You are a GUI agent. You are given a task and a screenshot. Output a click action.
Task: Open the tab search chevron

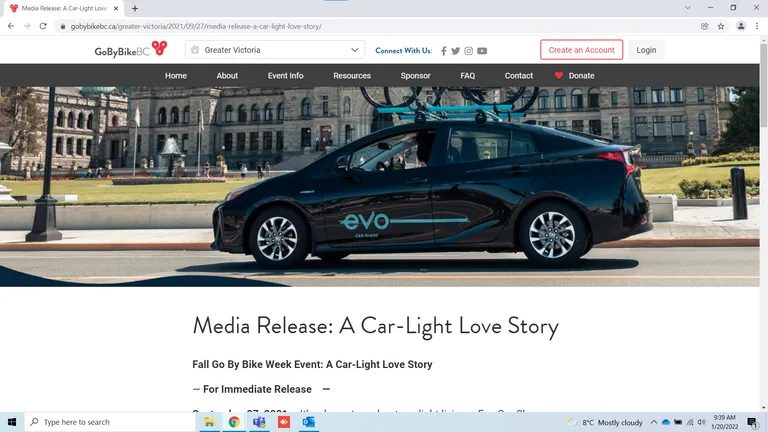tap(688, 8)
